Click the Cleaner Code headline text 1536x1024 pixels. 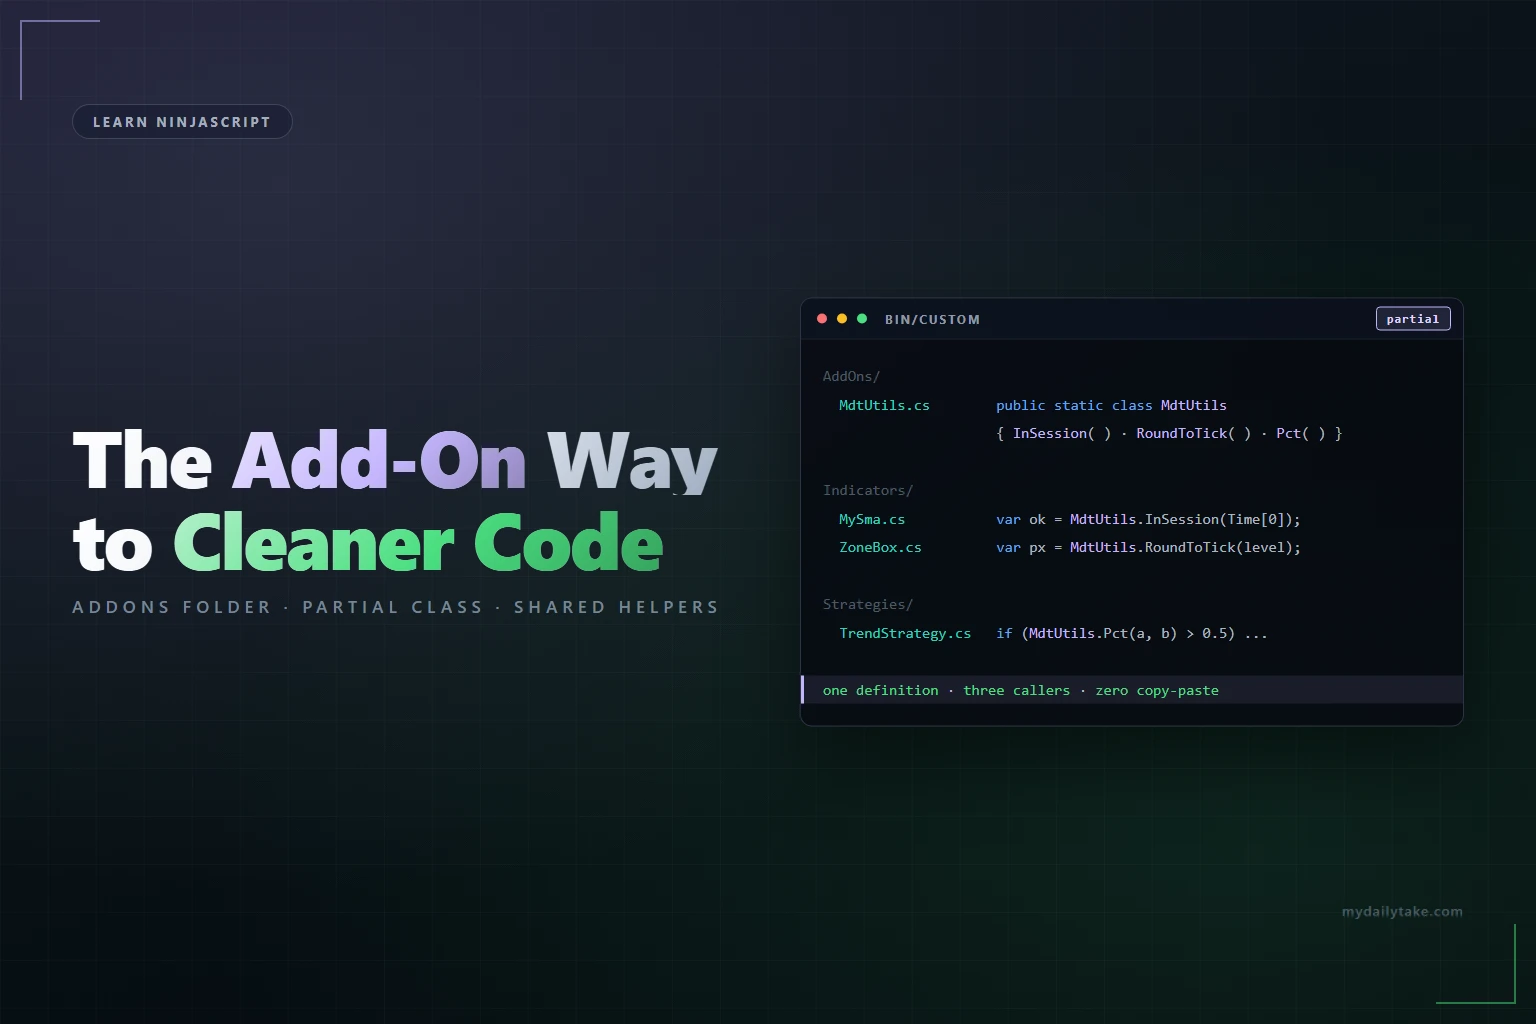click(x=418, y=542)
